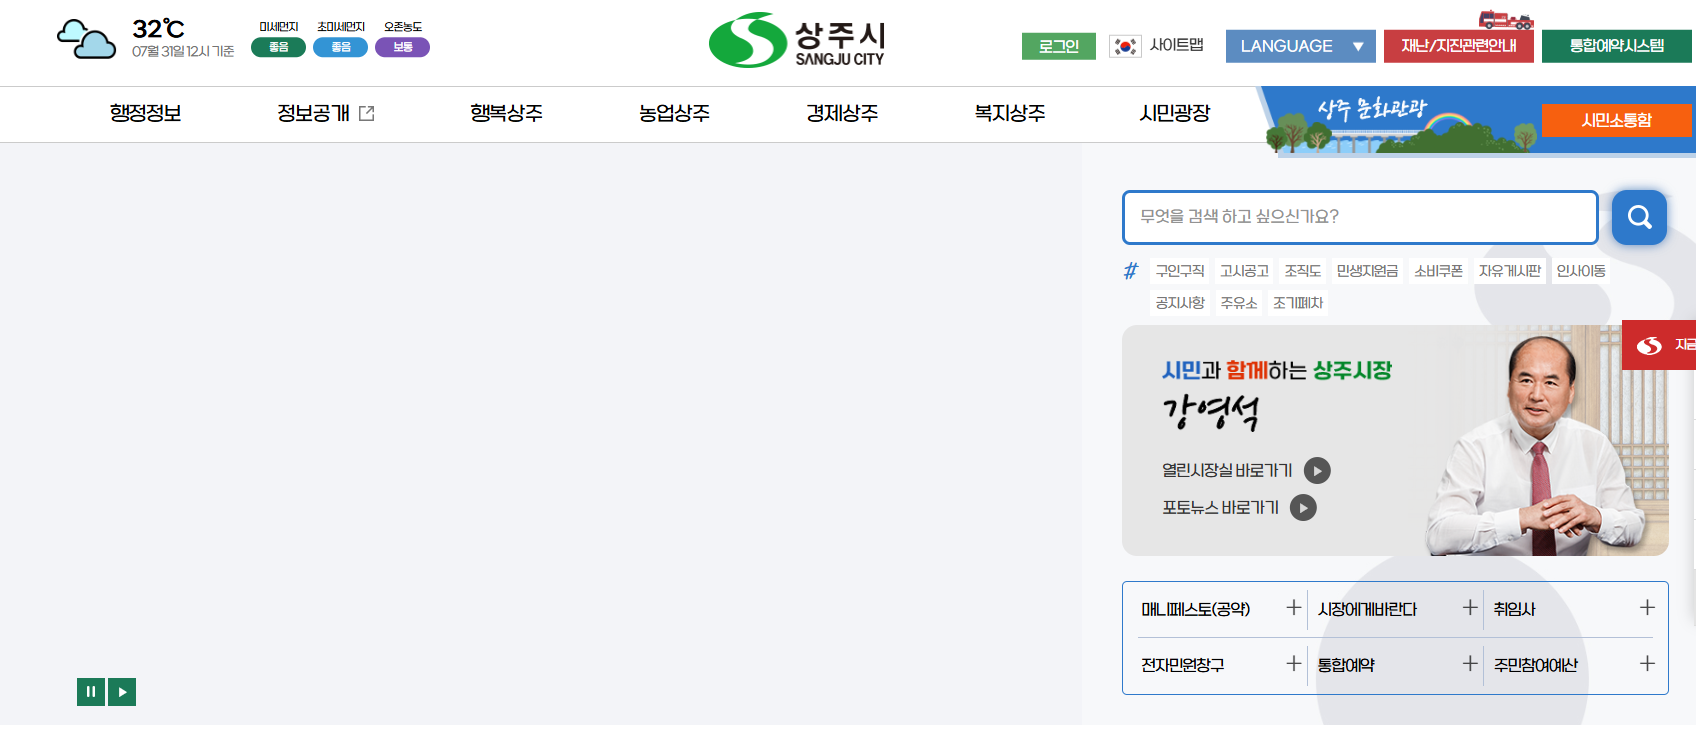
Task: Click 통합예약시스템 button
Action: tap(1617, 46)
